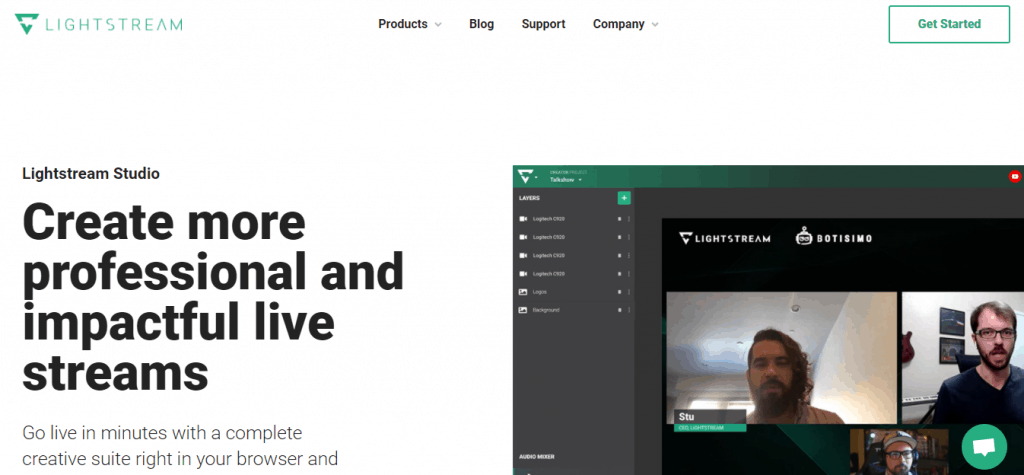Image resolution: width=1024 pixels, height=475 pixels.
Task: Click the Lightstream logo inside the studio preview
Action: (x=725, y=238)
